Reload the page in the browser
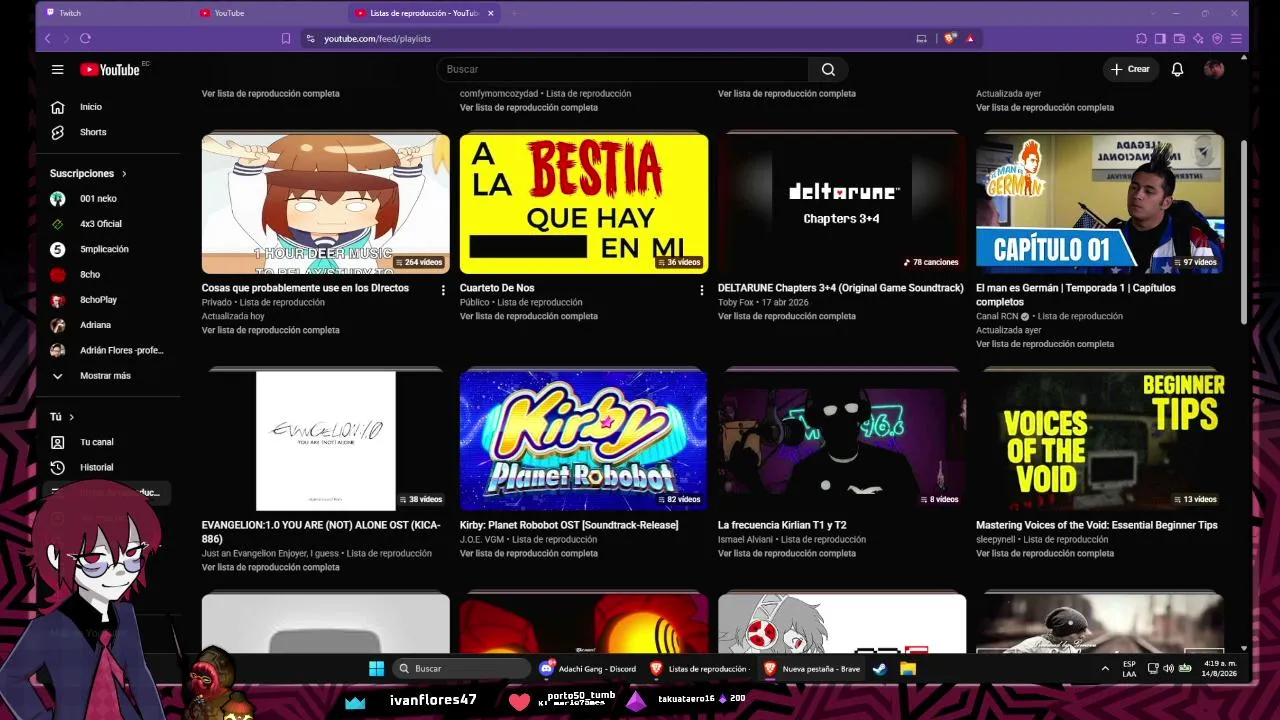The width and height of the screenshot is (1280, 720). pos(85,38)
